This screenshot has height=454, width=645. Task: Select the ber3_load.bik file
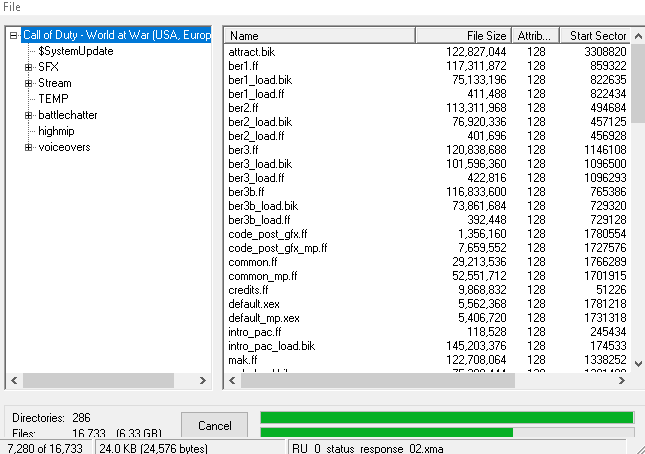260,164
